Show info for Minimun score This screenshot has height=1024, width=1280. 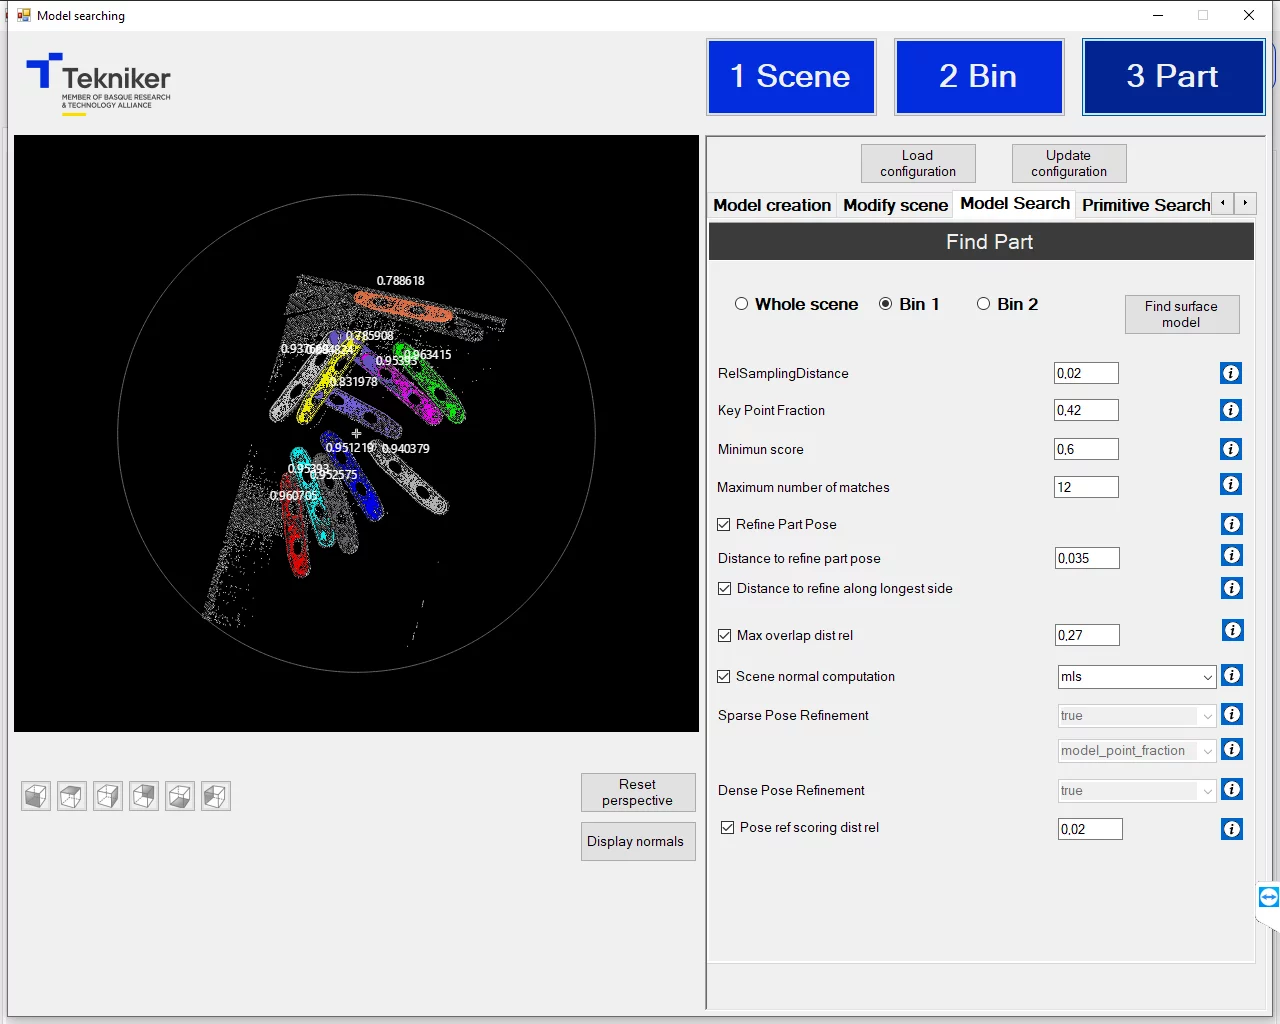pos(1231,449)
